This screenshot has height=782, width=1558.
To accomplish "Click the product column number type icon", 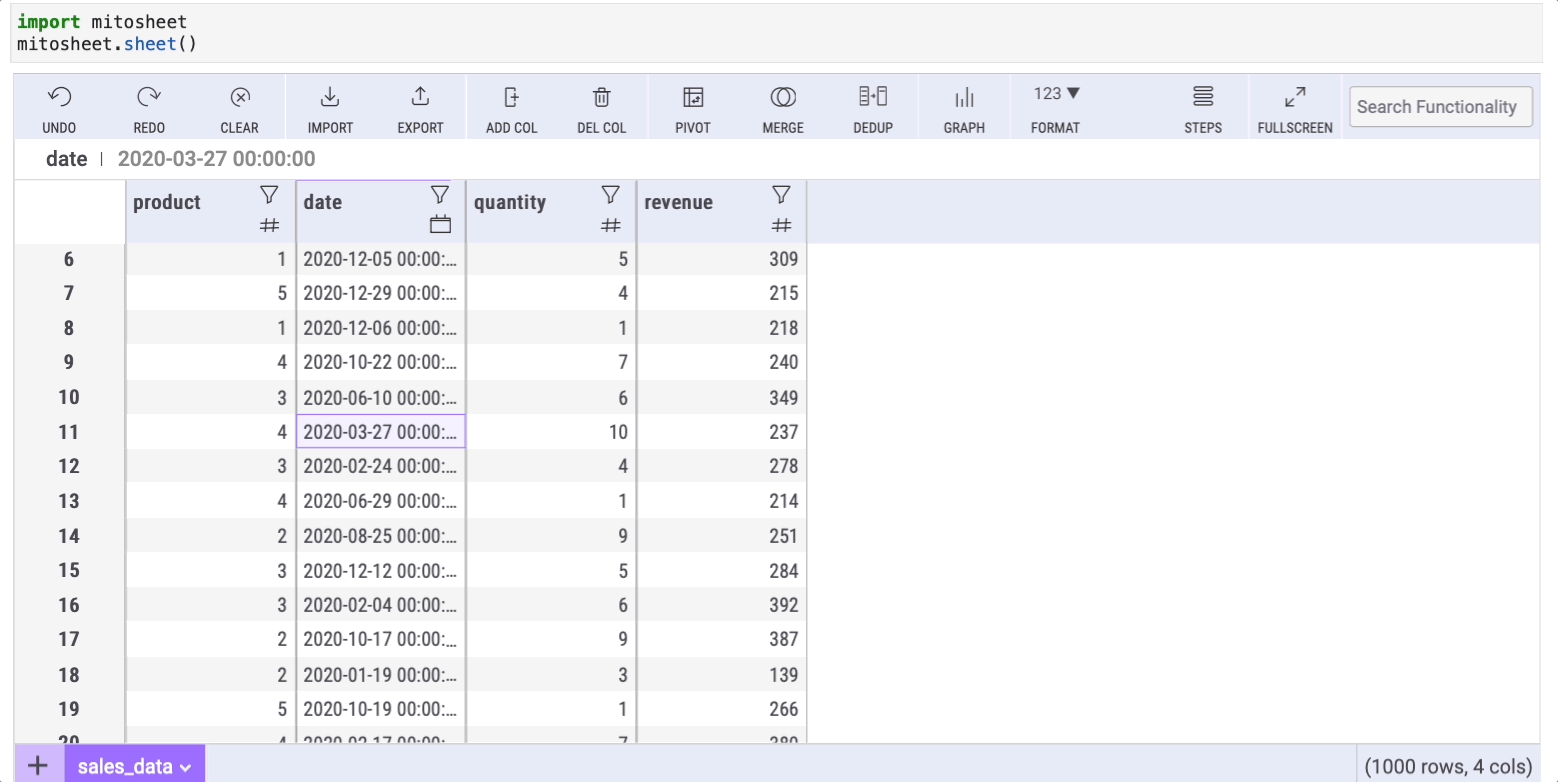I will click(x=269, y=225).
